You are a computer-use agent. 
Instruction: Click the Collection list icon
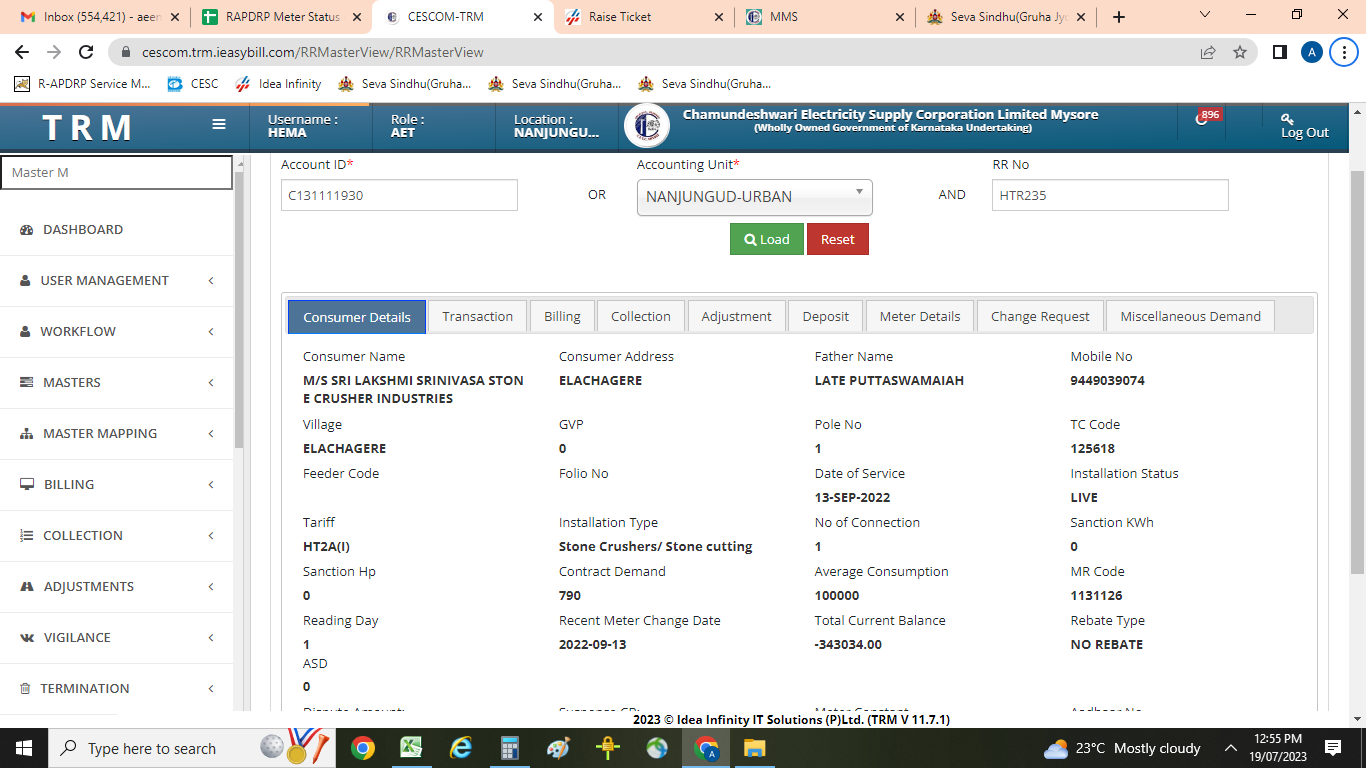(27, 535)
